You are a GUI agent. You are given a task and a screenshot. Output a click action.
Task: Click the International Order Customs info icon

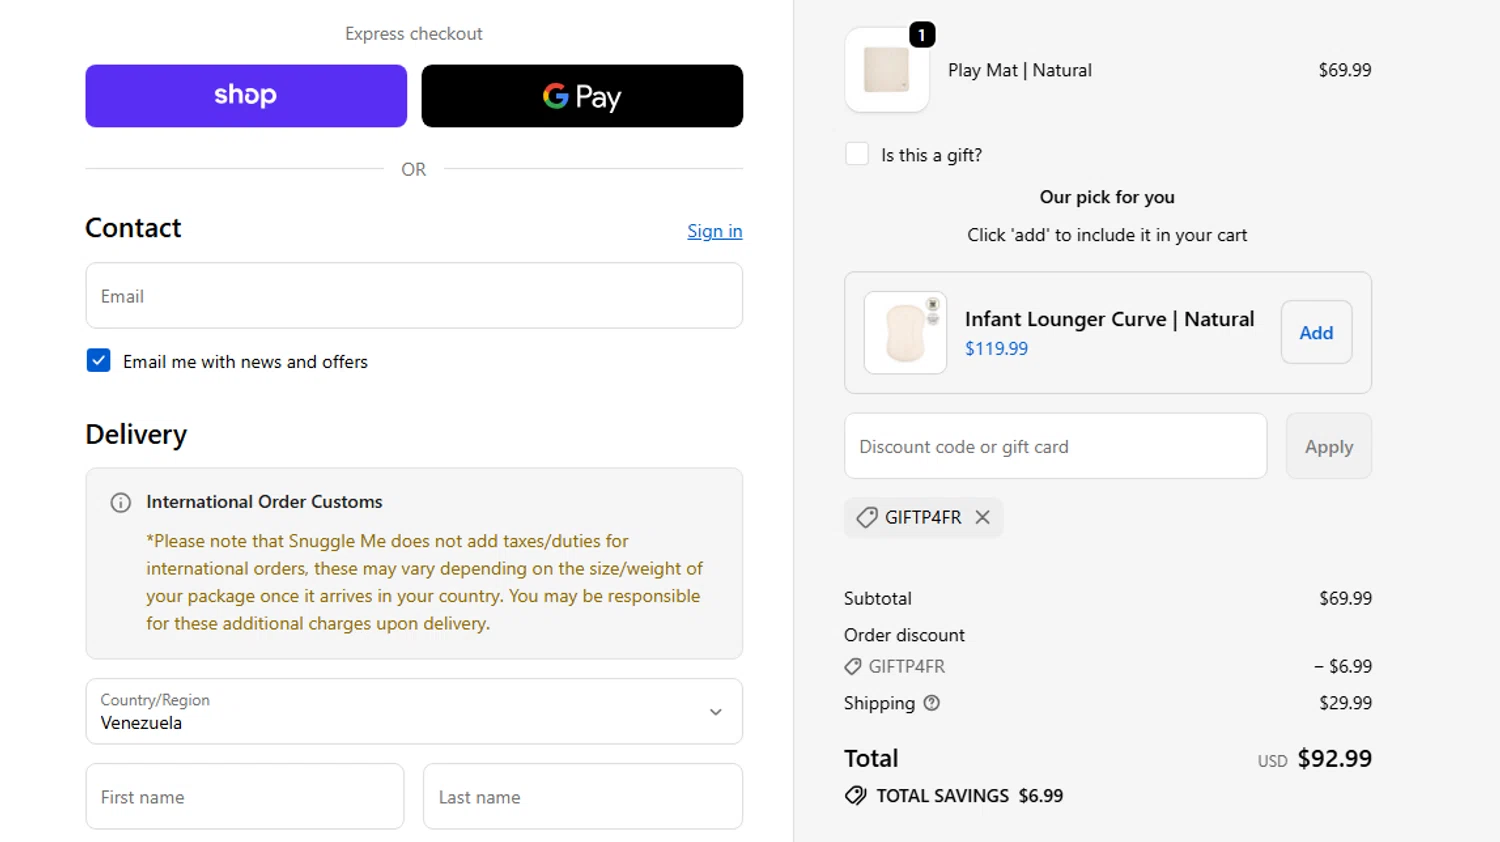pos(120,502)
